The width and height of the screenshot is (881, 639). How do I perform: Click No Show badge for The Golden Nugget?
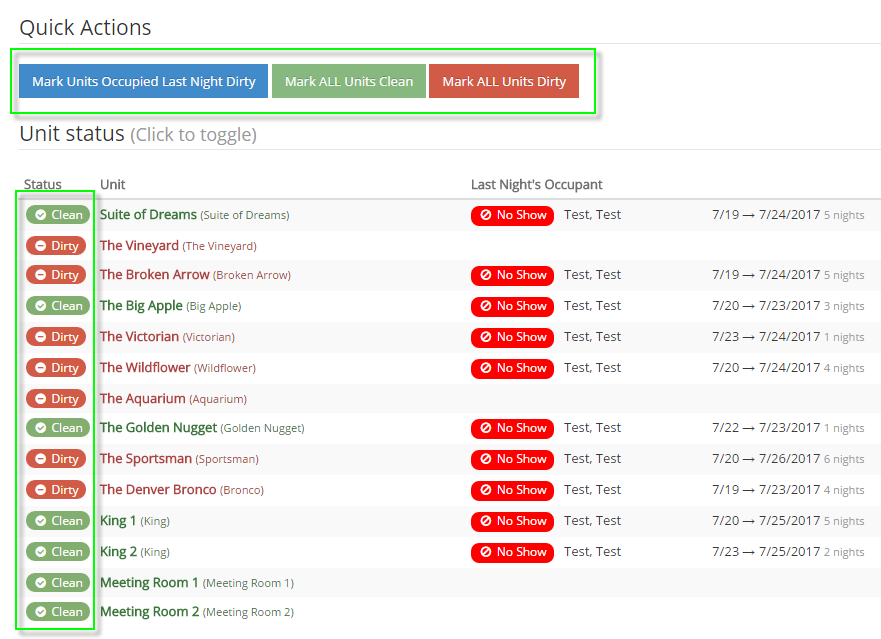click(x=512, y=428)
